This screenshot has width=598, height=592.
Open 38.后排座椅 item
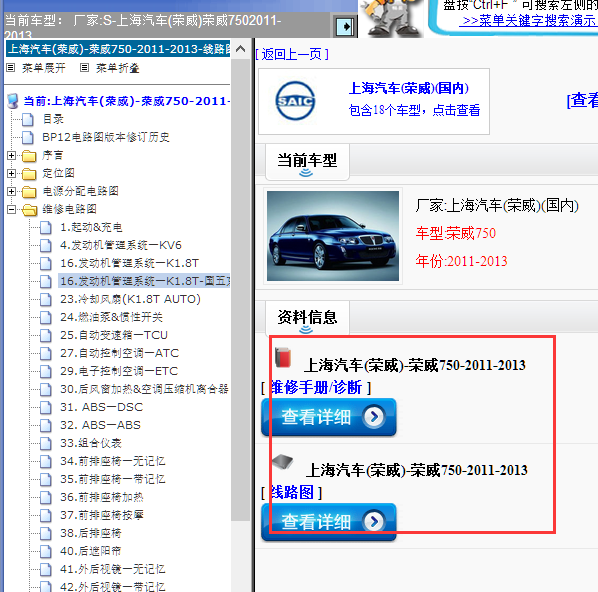(91, 533)
